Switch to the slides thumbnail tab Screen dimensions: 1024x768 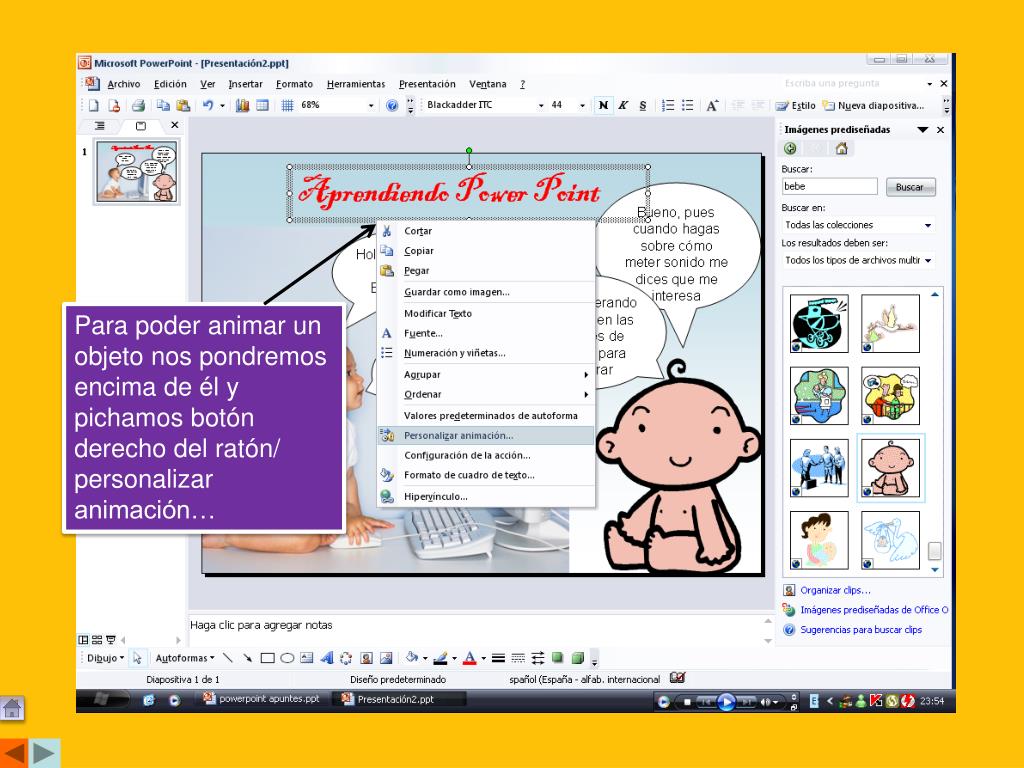140,126
